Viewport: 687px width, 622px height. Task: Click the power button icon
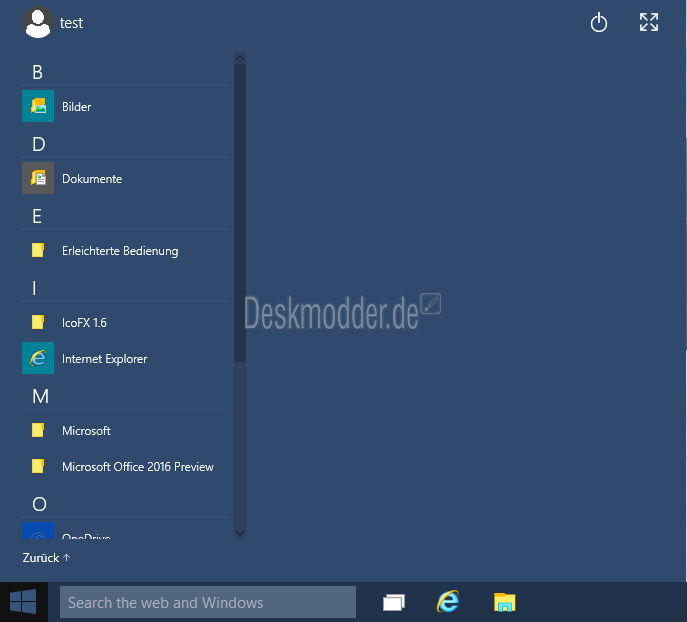point(598,23)
